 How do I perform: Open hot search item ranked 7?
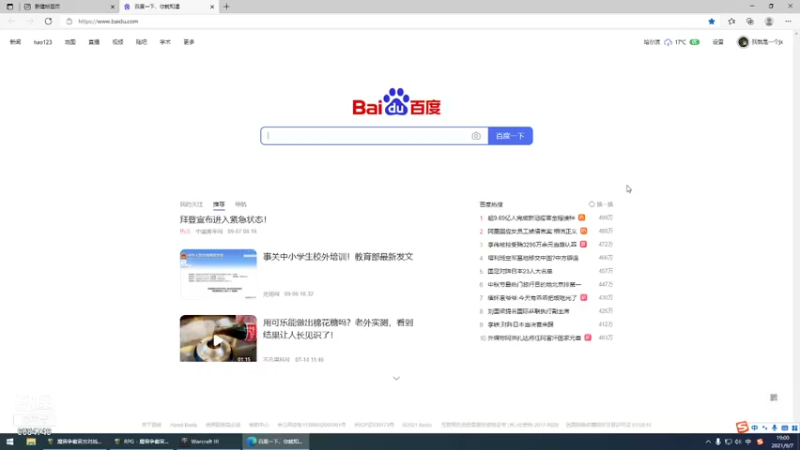point(532,297)
